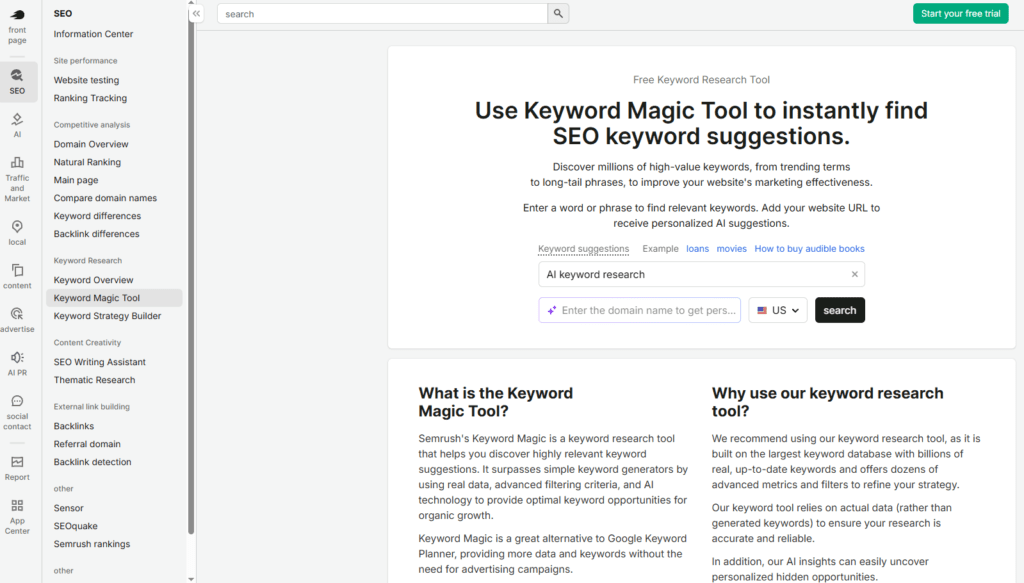The height and width of the screenshot is (583, 1024).
Task: Open Information Center in sidebar
Action: [93, 34]
